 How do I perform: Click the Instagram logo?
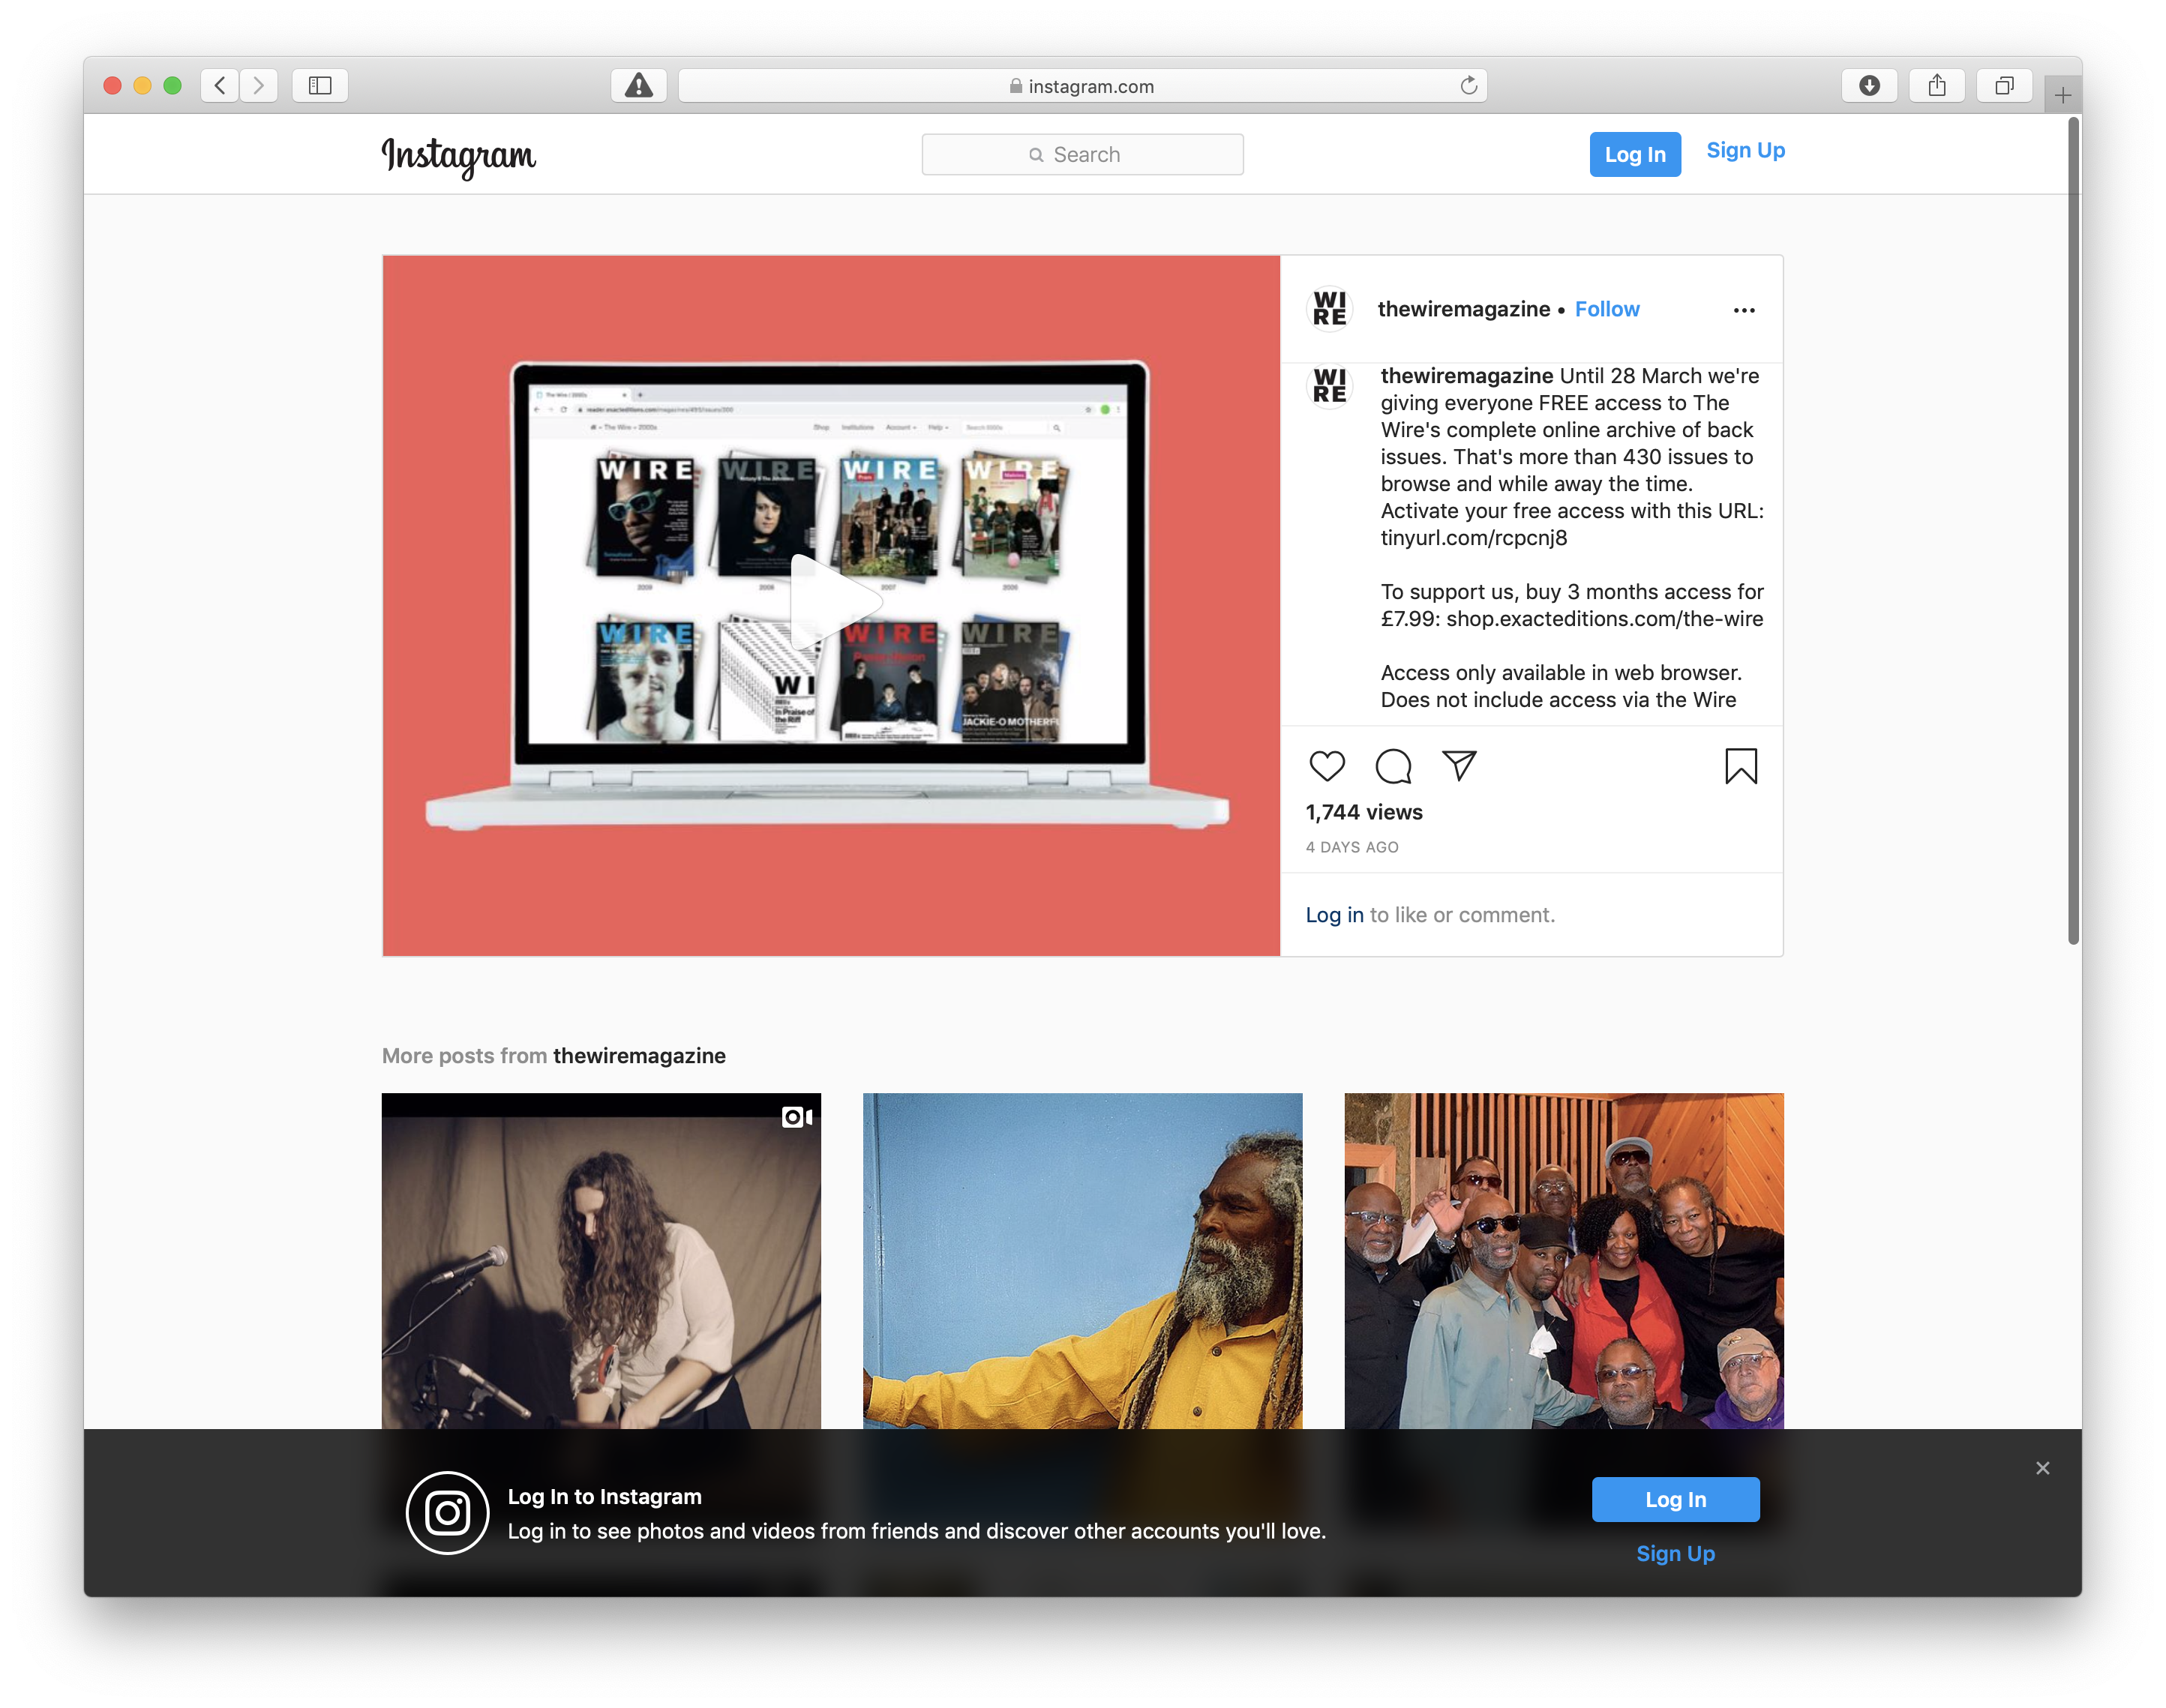[459, 156]
